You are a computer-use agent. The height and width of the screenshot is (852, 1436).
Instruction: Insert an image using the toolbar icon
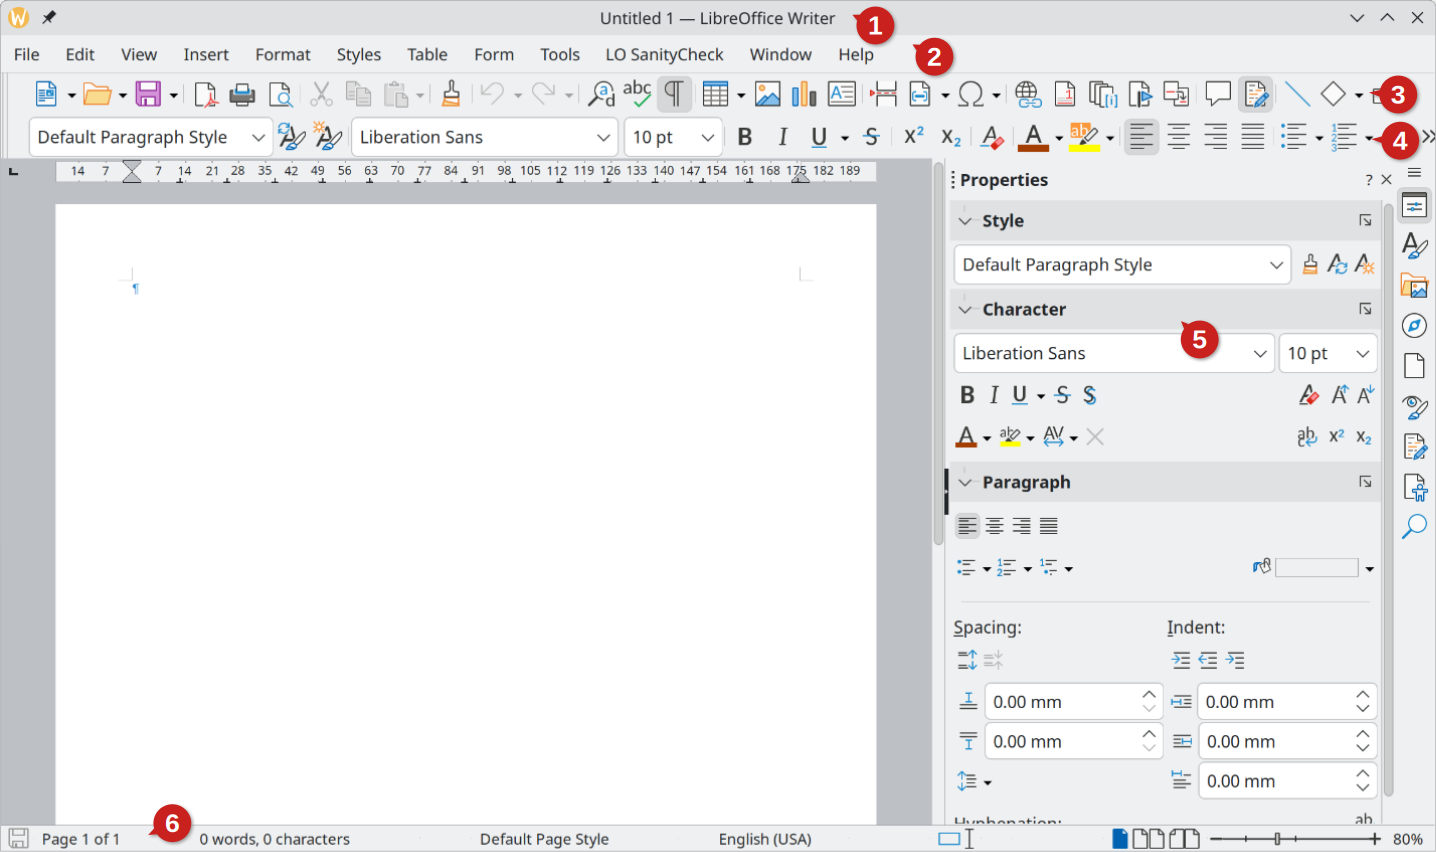pyautogui.click(x=767, y=93)
